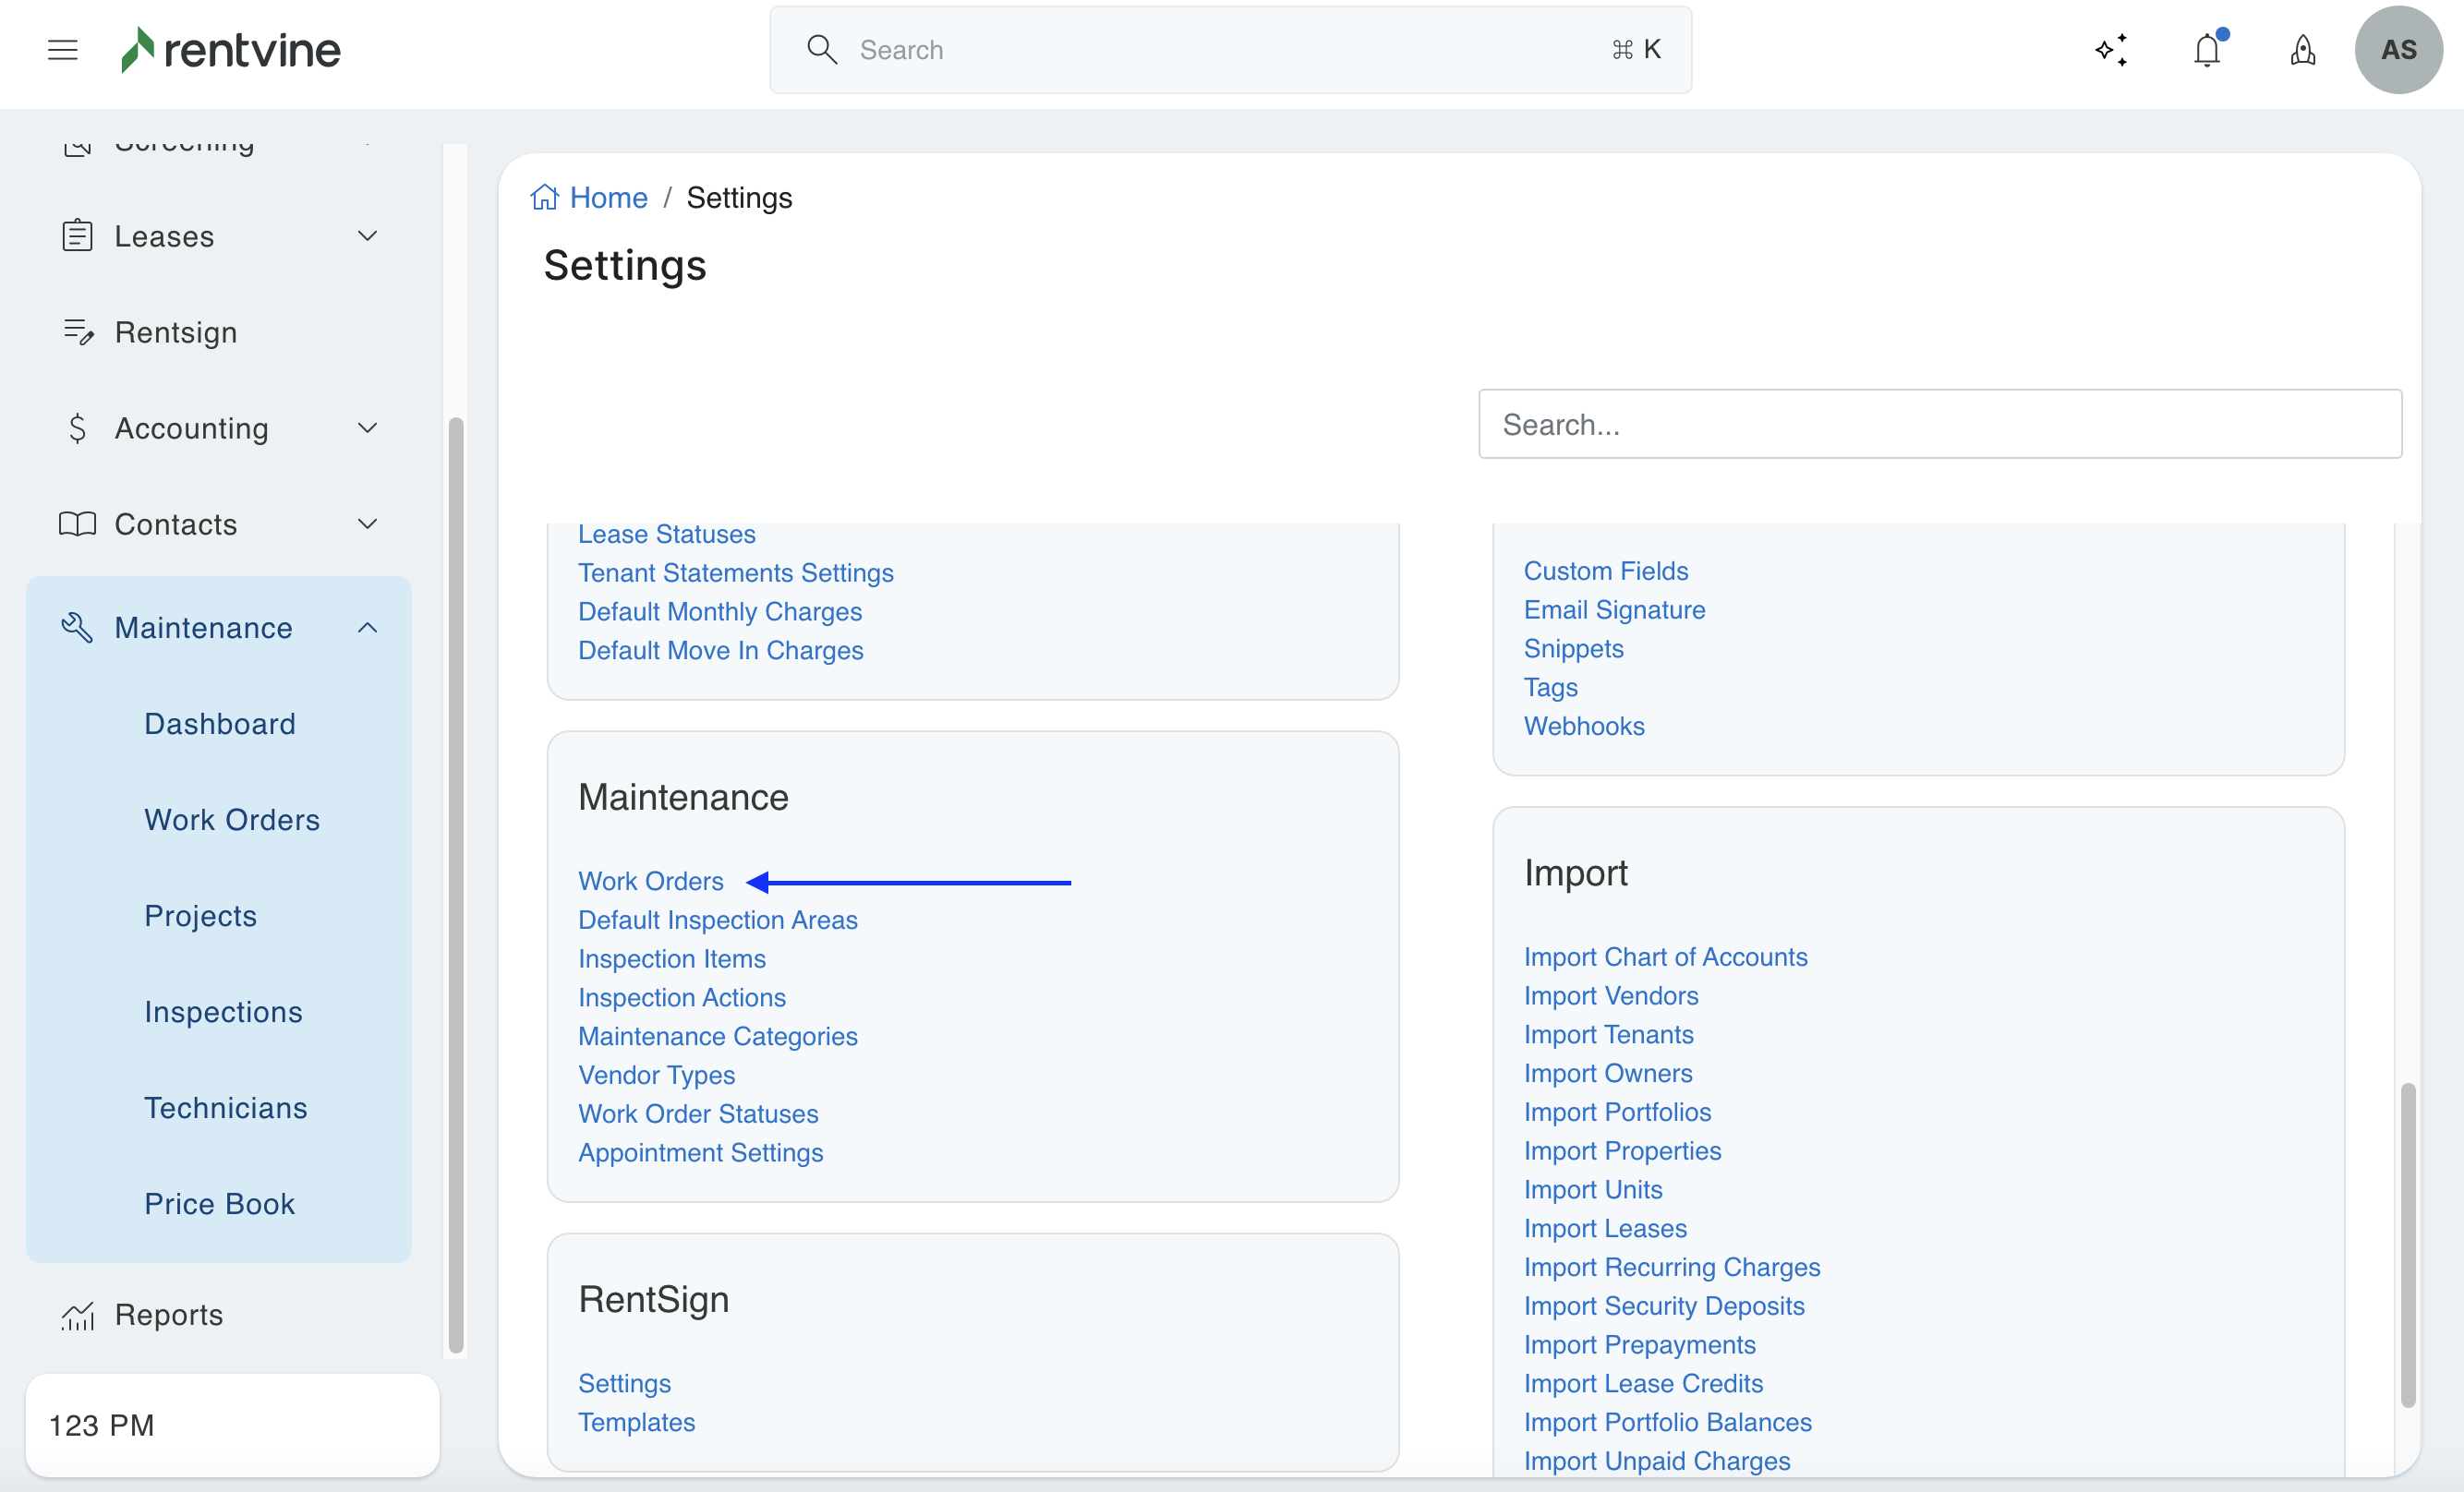Click the rocket launch icon in the header

click(x=2302, y=50)
